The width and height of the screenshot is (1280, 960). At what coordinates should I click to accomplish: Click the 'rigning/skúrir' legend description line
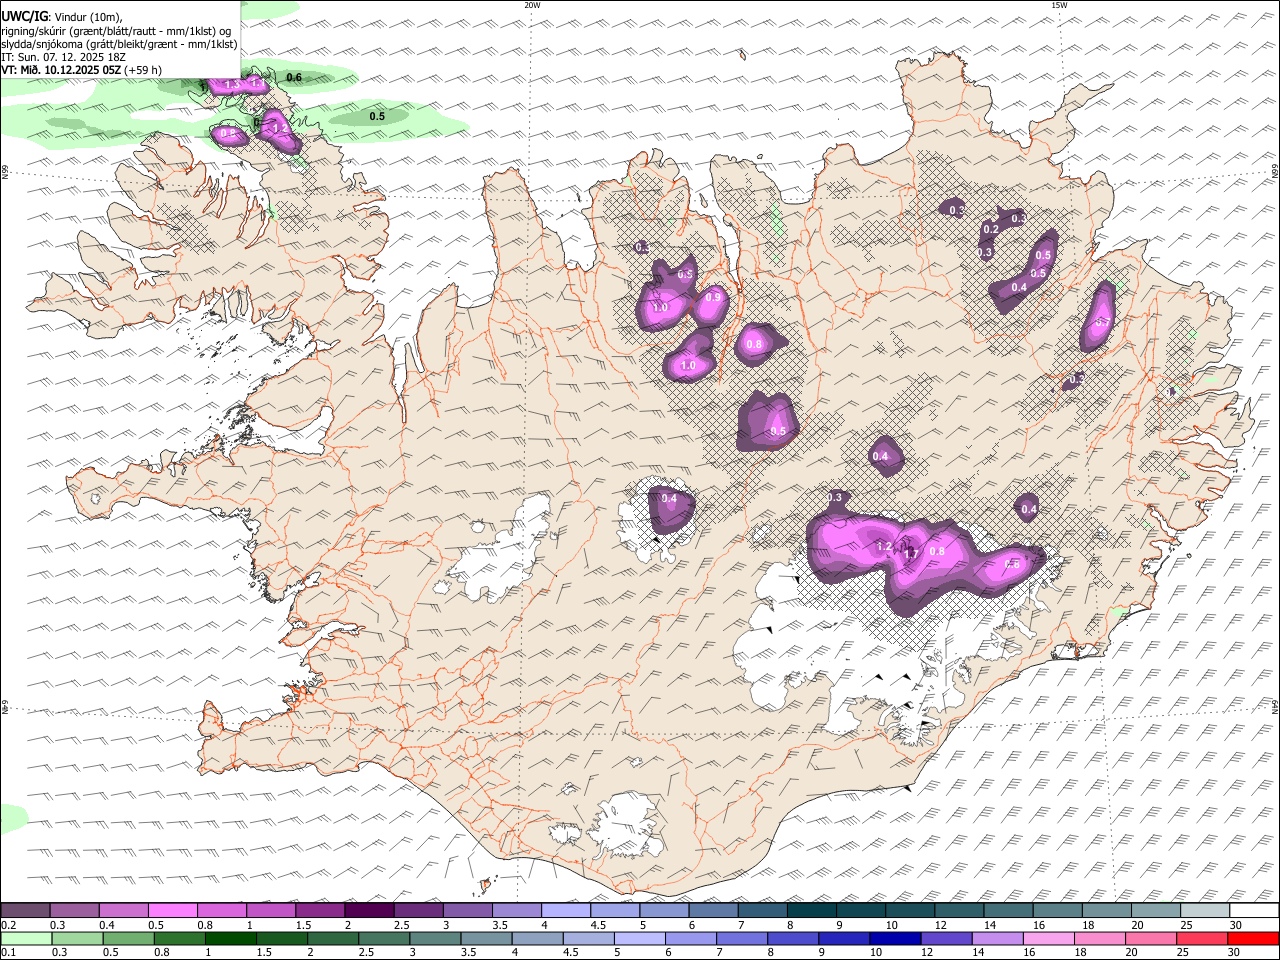coord(116,30)
